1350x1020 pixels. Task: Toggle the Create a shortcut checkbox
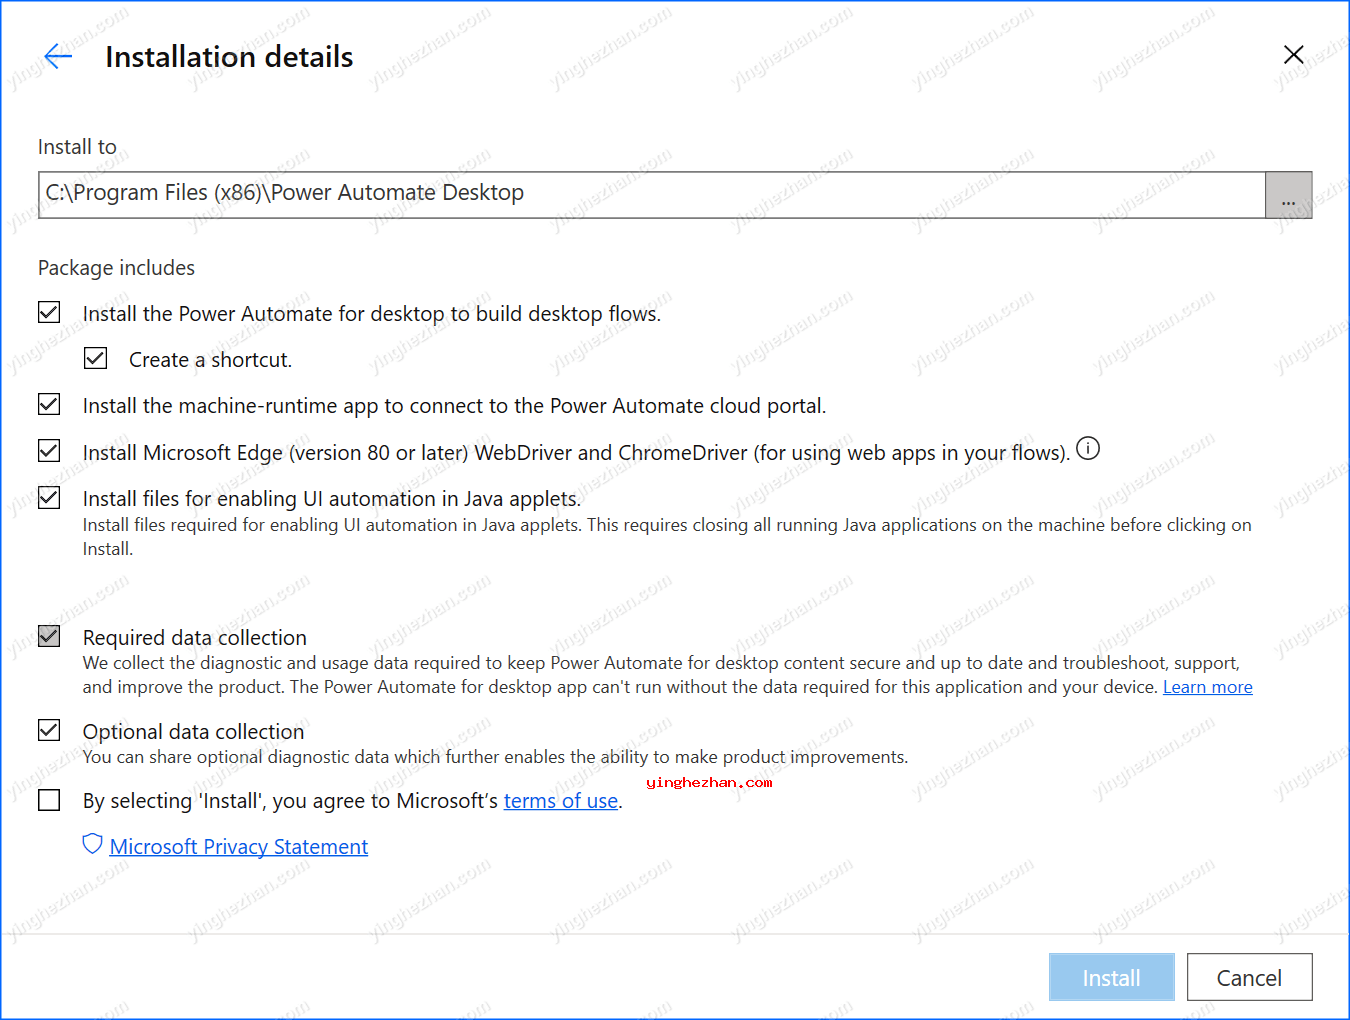95,358
